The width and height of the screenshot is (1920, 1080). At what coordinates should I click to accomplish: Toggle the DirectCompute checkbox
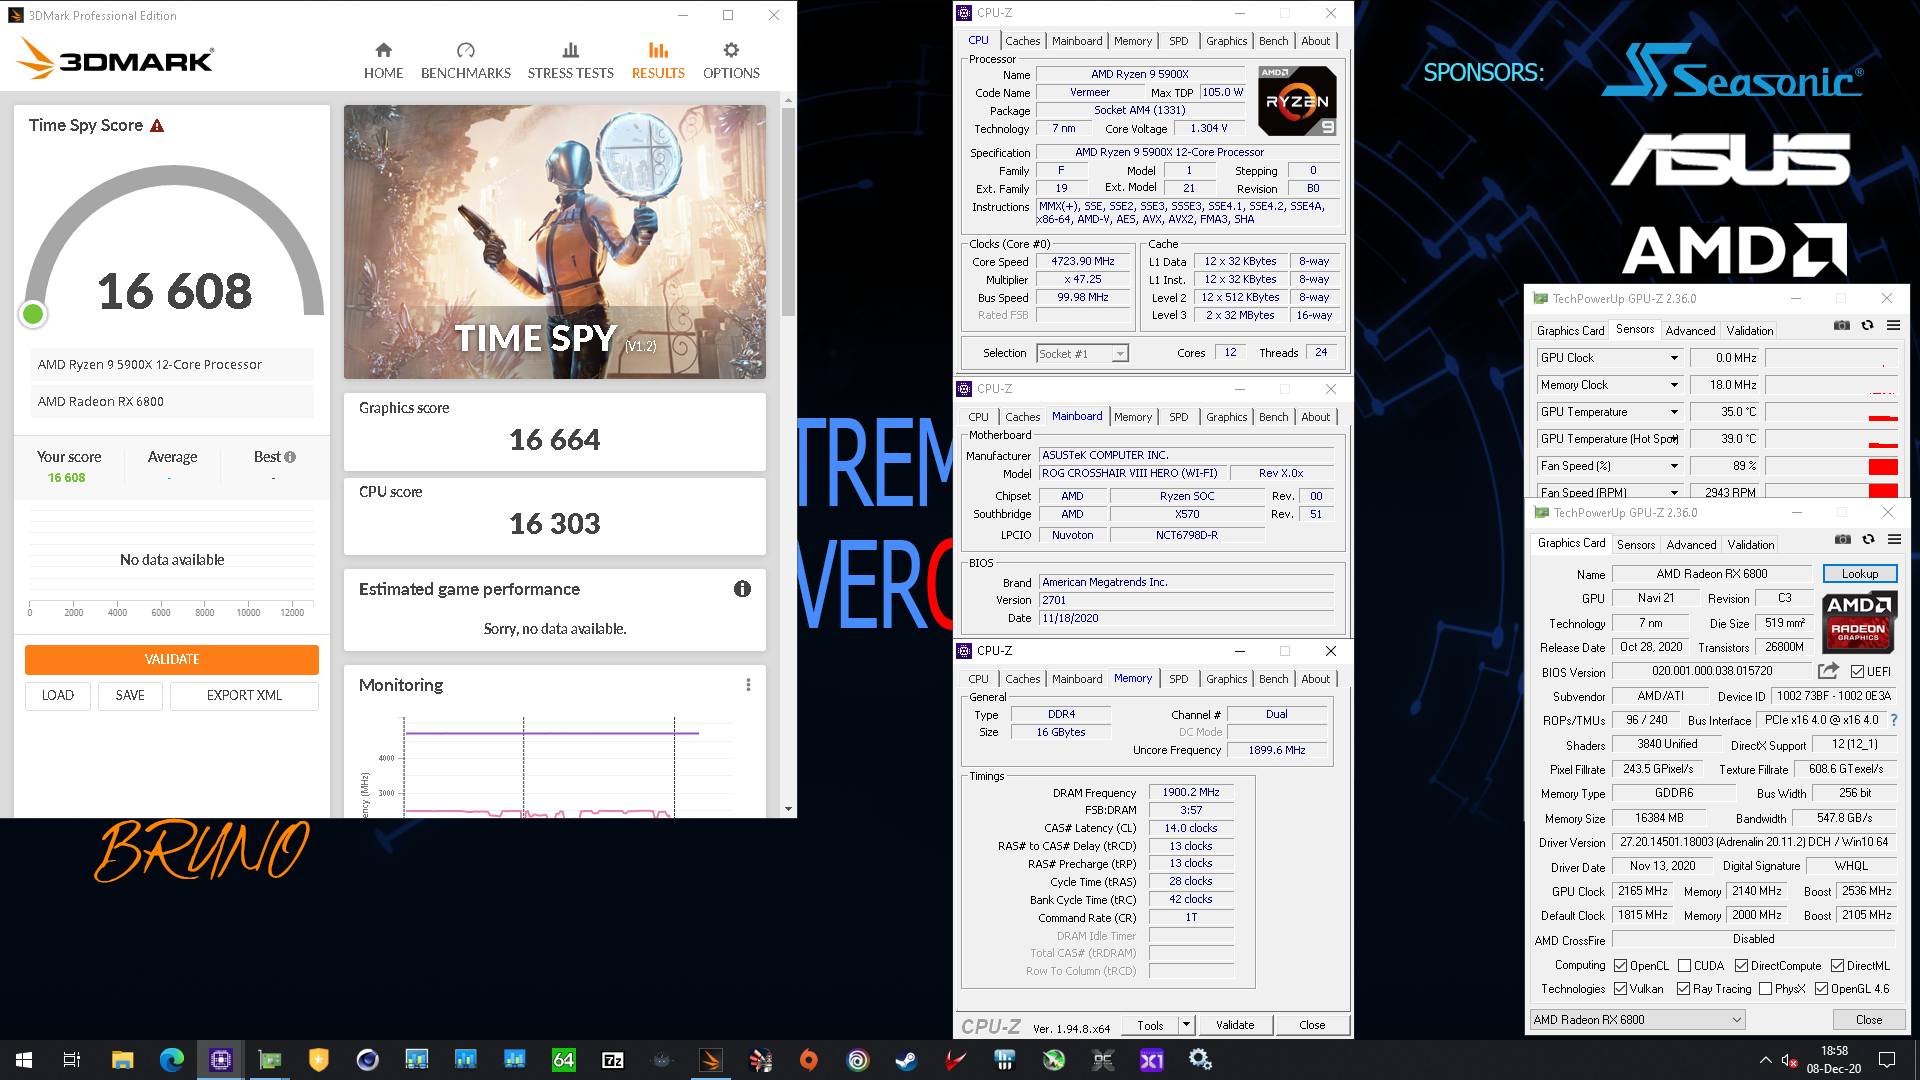[x=1742, y=965]
